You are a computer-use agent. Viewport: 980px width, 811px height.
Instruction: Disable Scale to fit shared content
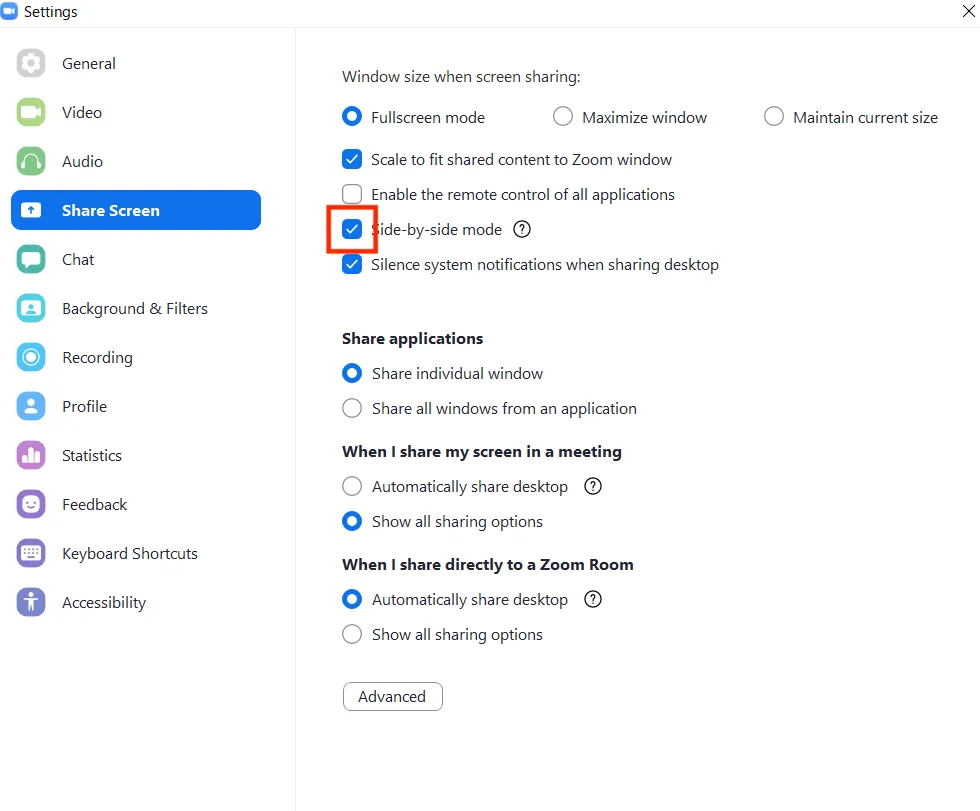352,159
